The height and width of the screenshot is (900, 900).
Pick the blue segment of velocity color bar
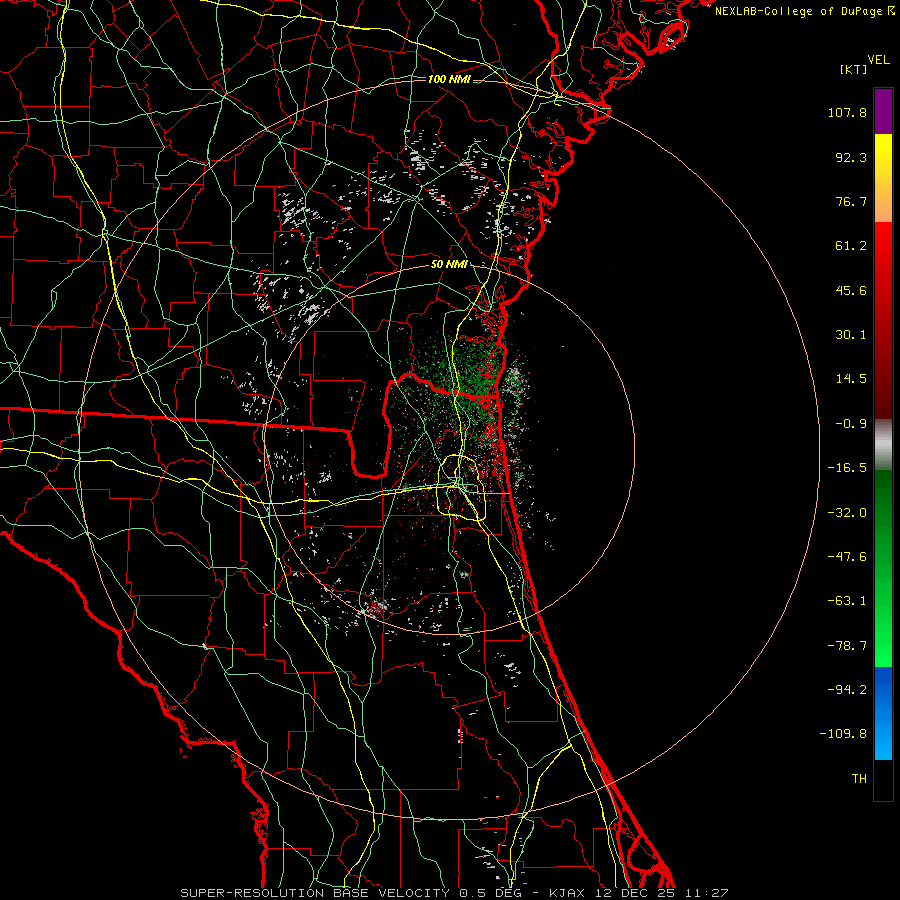[883, 713]
